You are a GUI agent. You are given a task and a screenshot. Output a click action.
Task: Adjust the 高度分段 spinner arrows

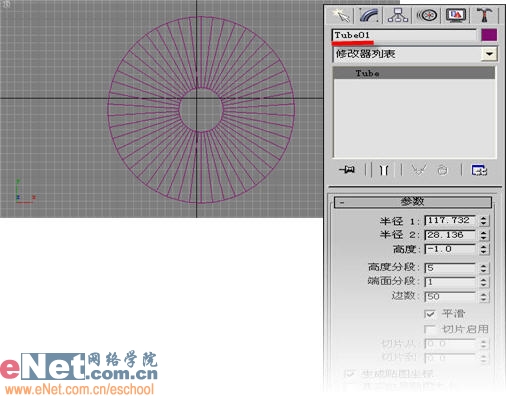(x=483, y=268)
